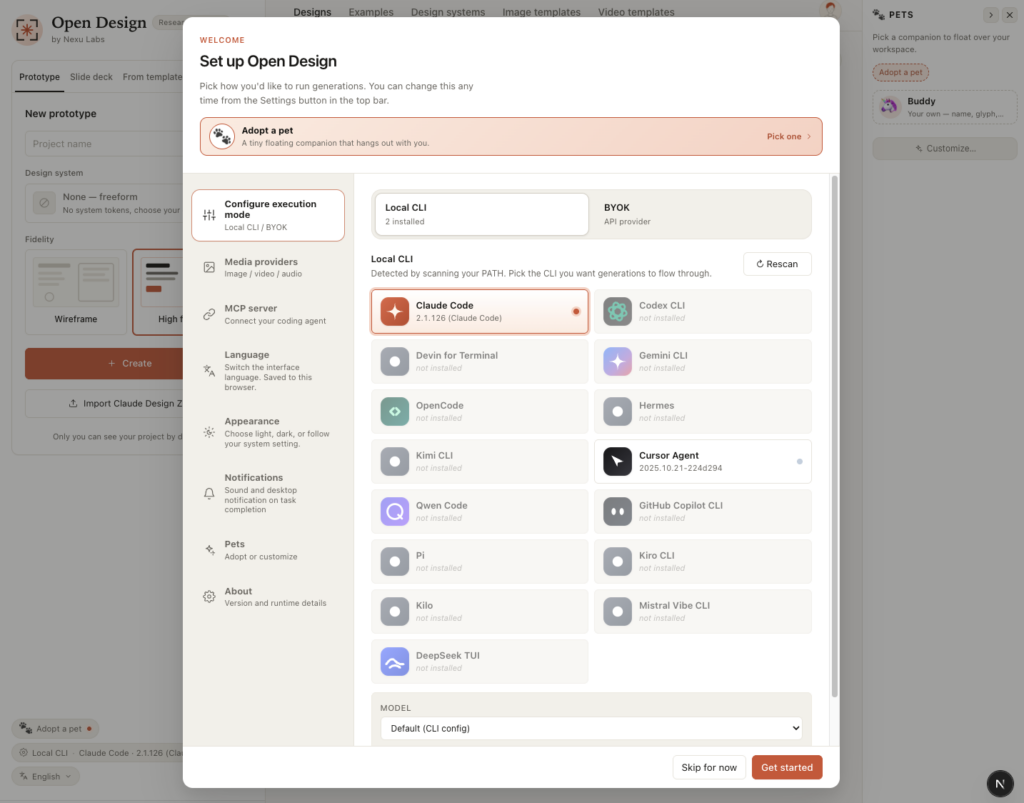Image resolution: width=1024 pixels, height=803 pixels.
Task: Select the Claude Code radio indicator dot
Action: coord(576,311)
